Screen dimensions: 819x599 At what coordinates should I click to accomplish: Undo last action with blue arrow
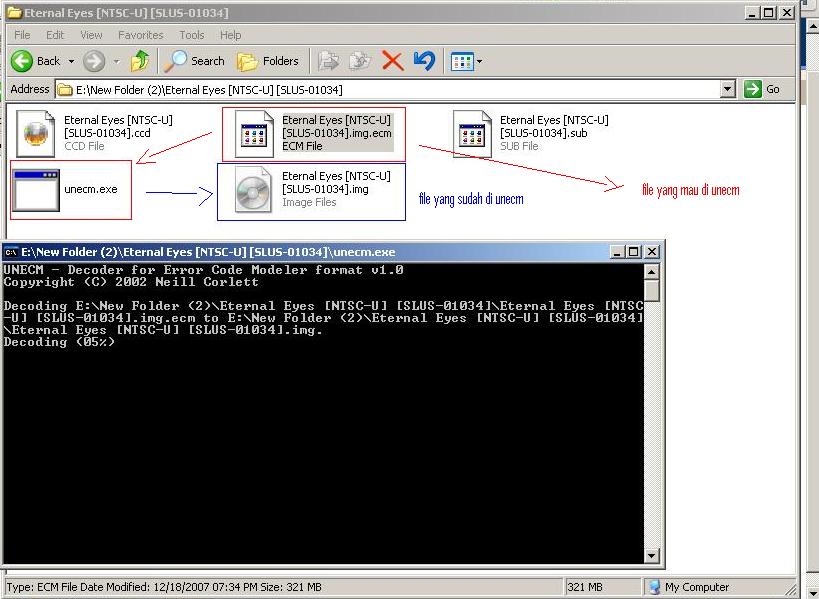click(424, 61)
